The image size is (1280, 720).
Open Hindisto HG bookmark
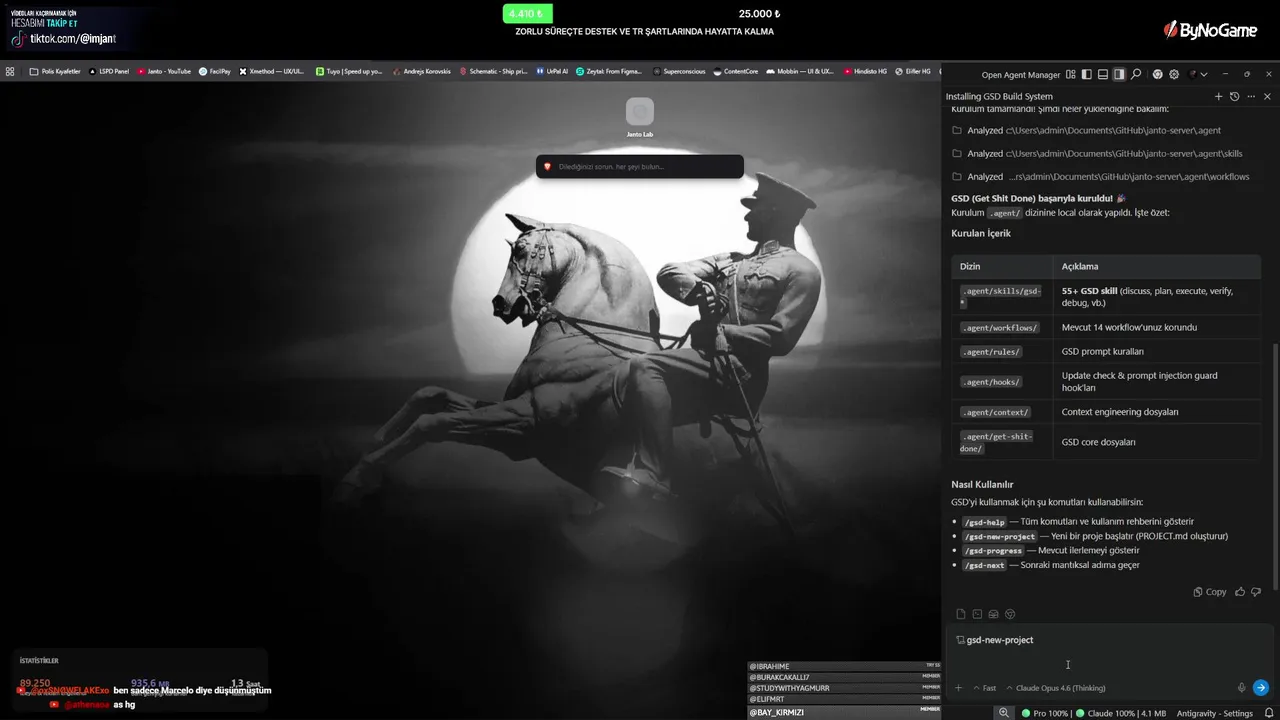click(x=865, y=72)
